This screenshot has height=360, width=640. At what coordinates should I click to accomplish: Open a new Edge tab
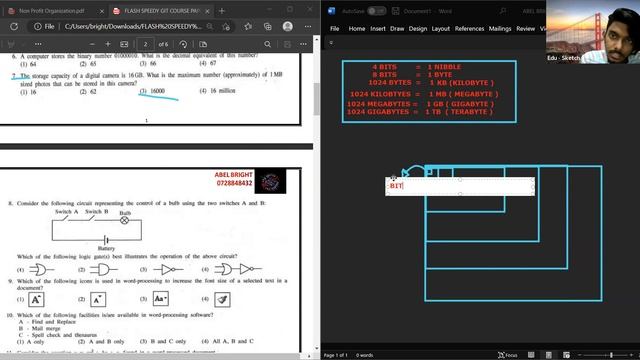pyautogui.click(x=222, y=11)
